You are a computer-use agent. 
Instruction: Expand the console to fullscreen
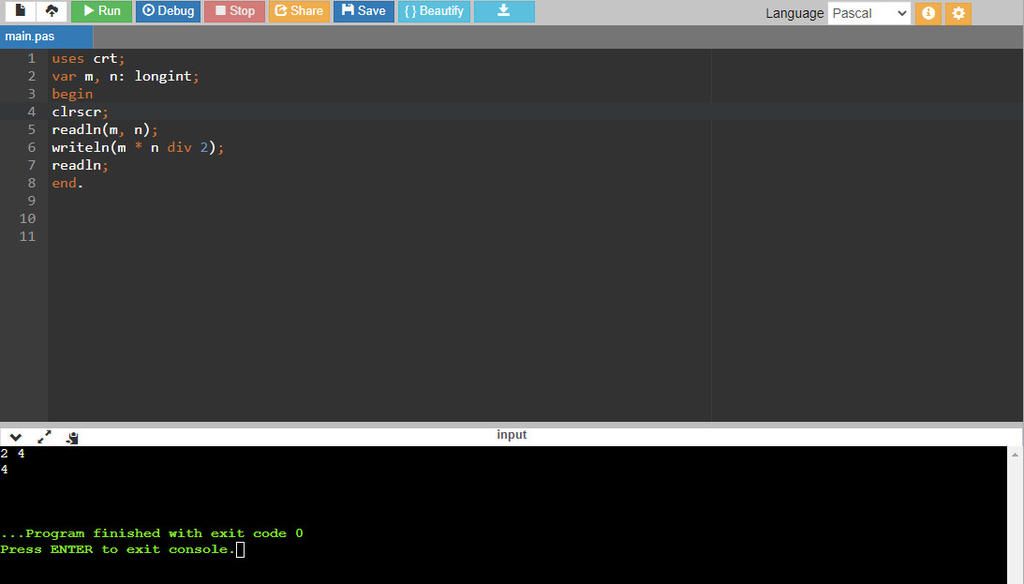click(x=44, y=437)
